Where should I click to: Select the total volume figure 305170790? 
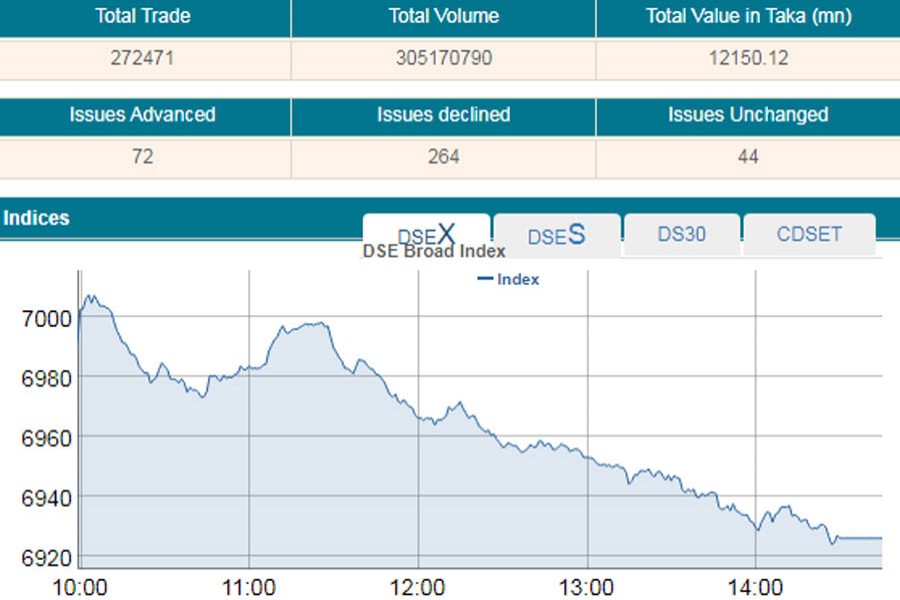(443, 58)
